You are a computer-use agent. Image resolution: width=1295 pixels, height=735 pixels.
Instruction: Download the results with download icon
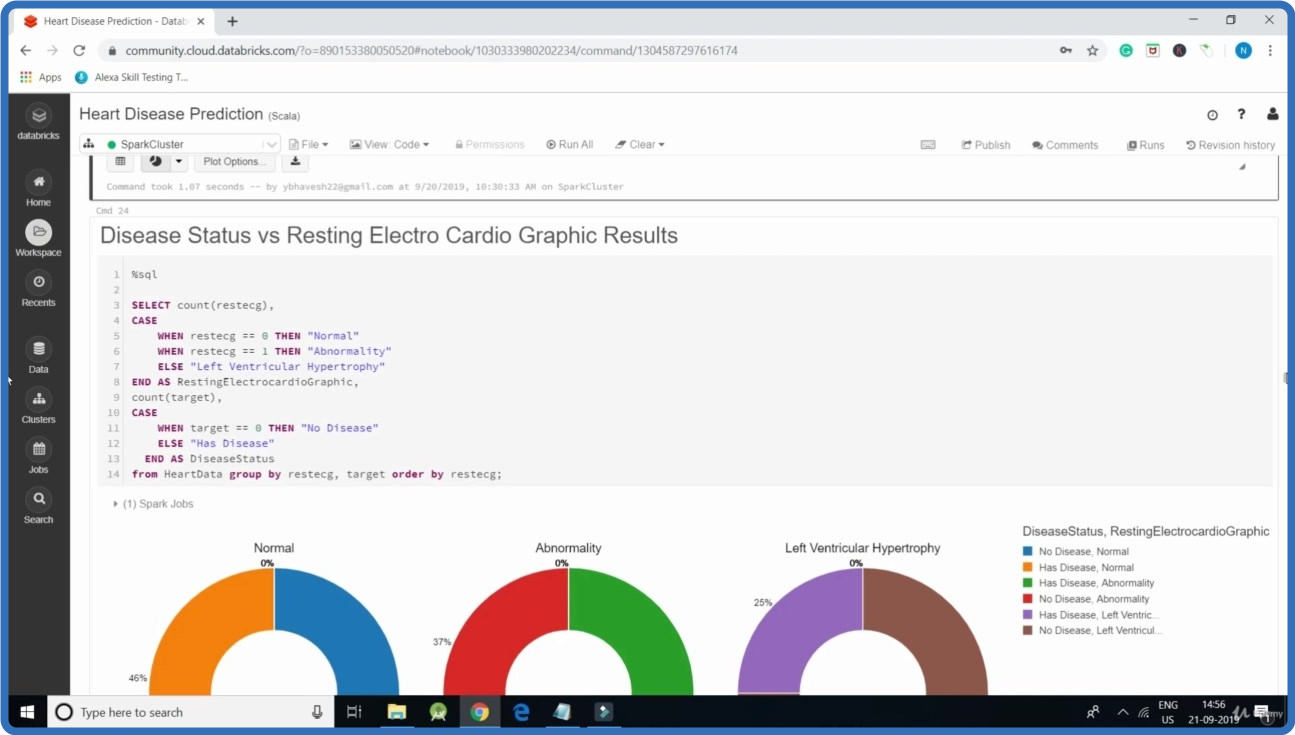tap(295, 161)
